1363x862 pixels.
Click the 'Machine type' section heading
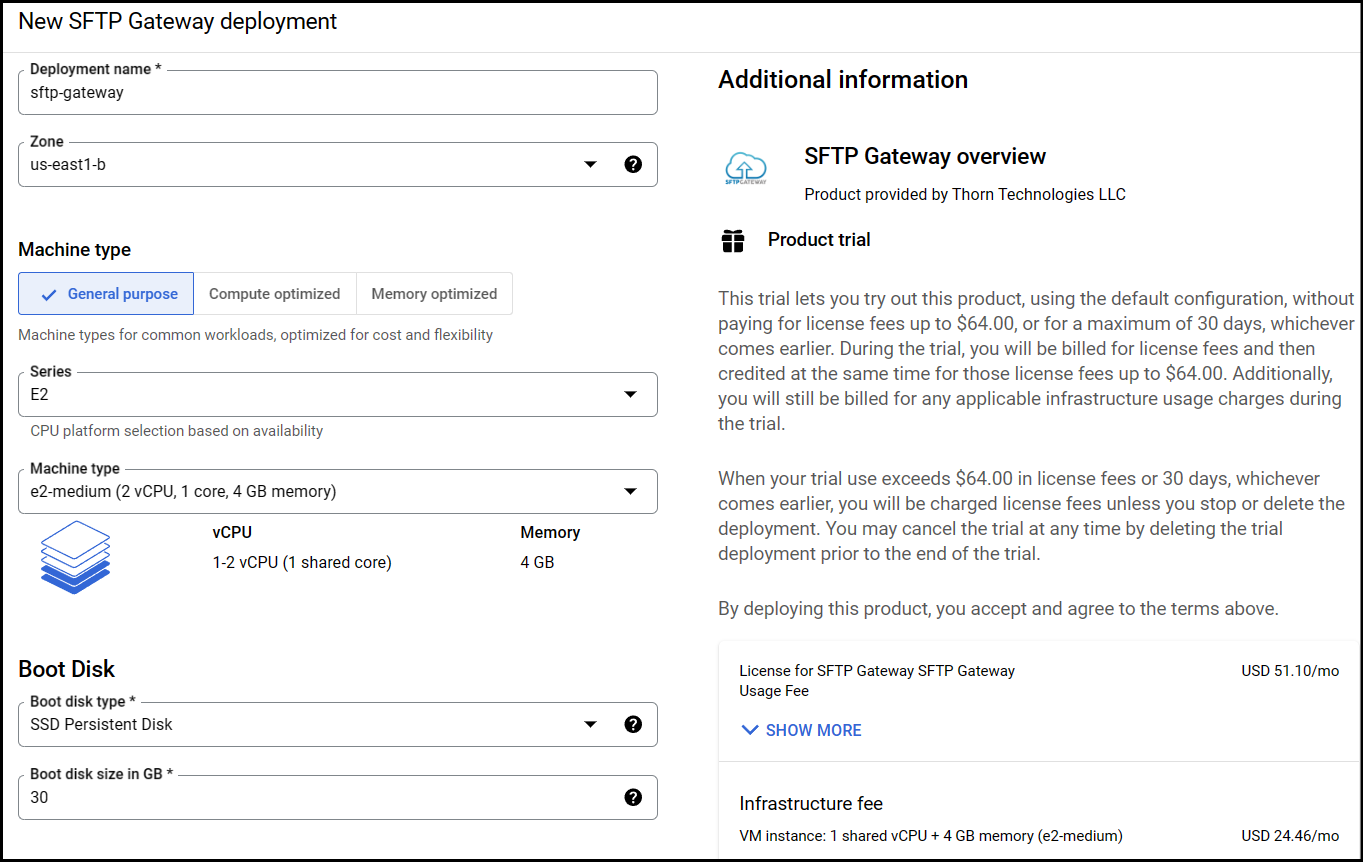(75, 250)
